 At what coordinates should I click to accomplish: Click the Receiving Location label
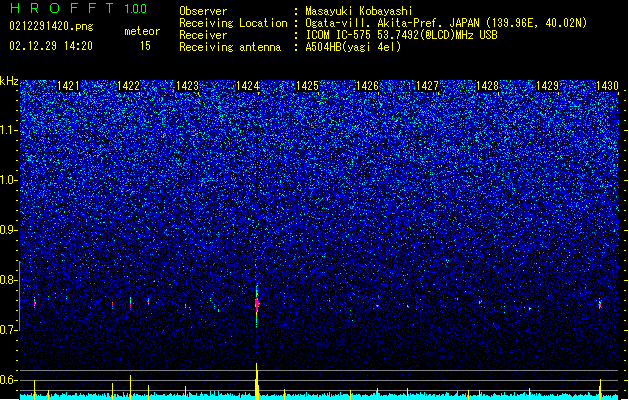tap(233, 23)
